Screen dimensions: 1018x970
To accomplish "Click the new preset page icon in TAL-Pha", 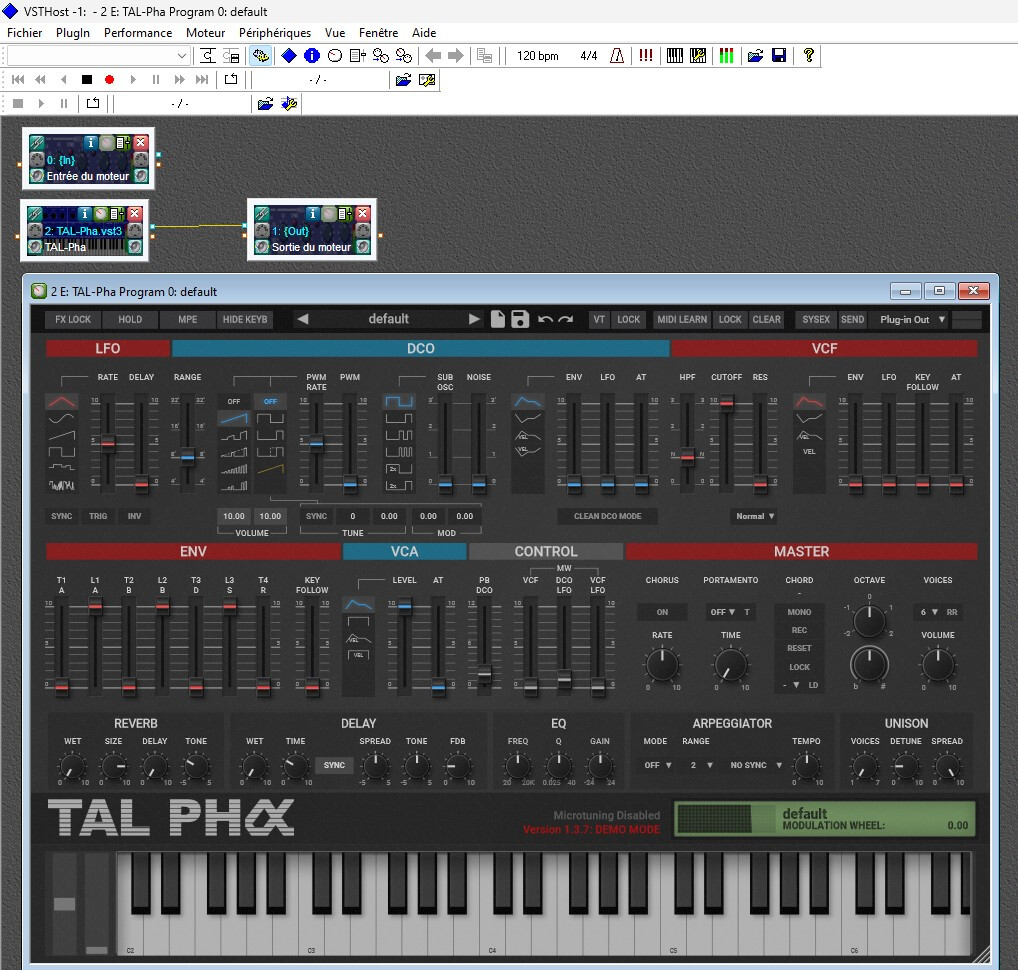I will point(497,319).
